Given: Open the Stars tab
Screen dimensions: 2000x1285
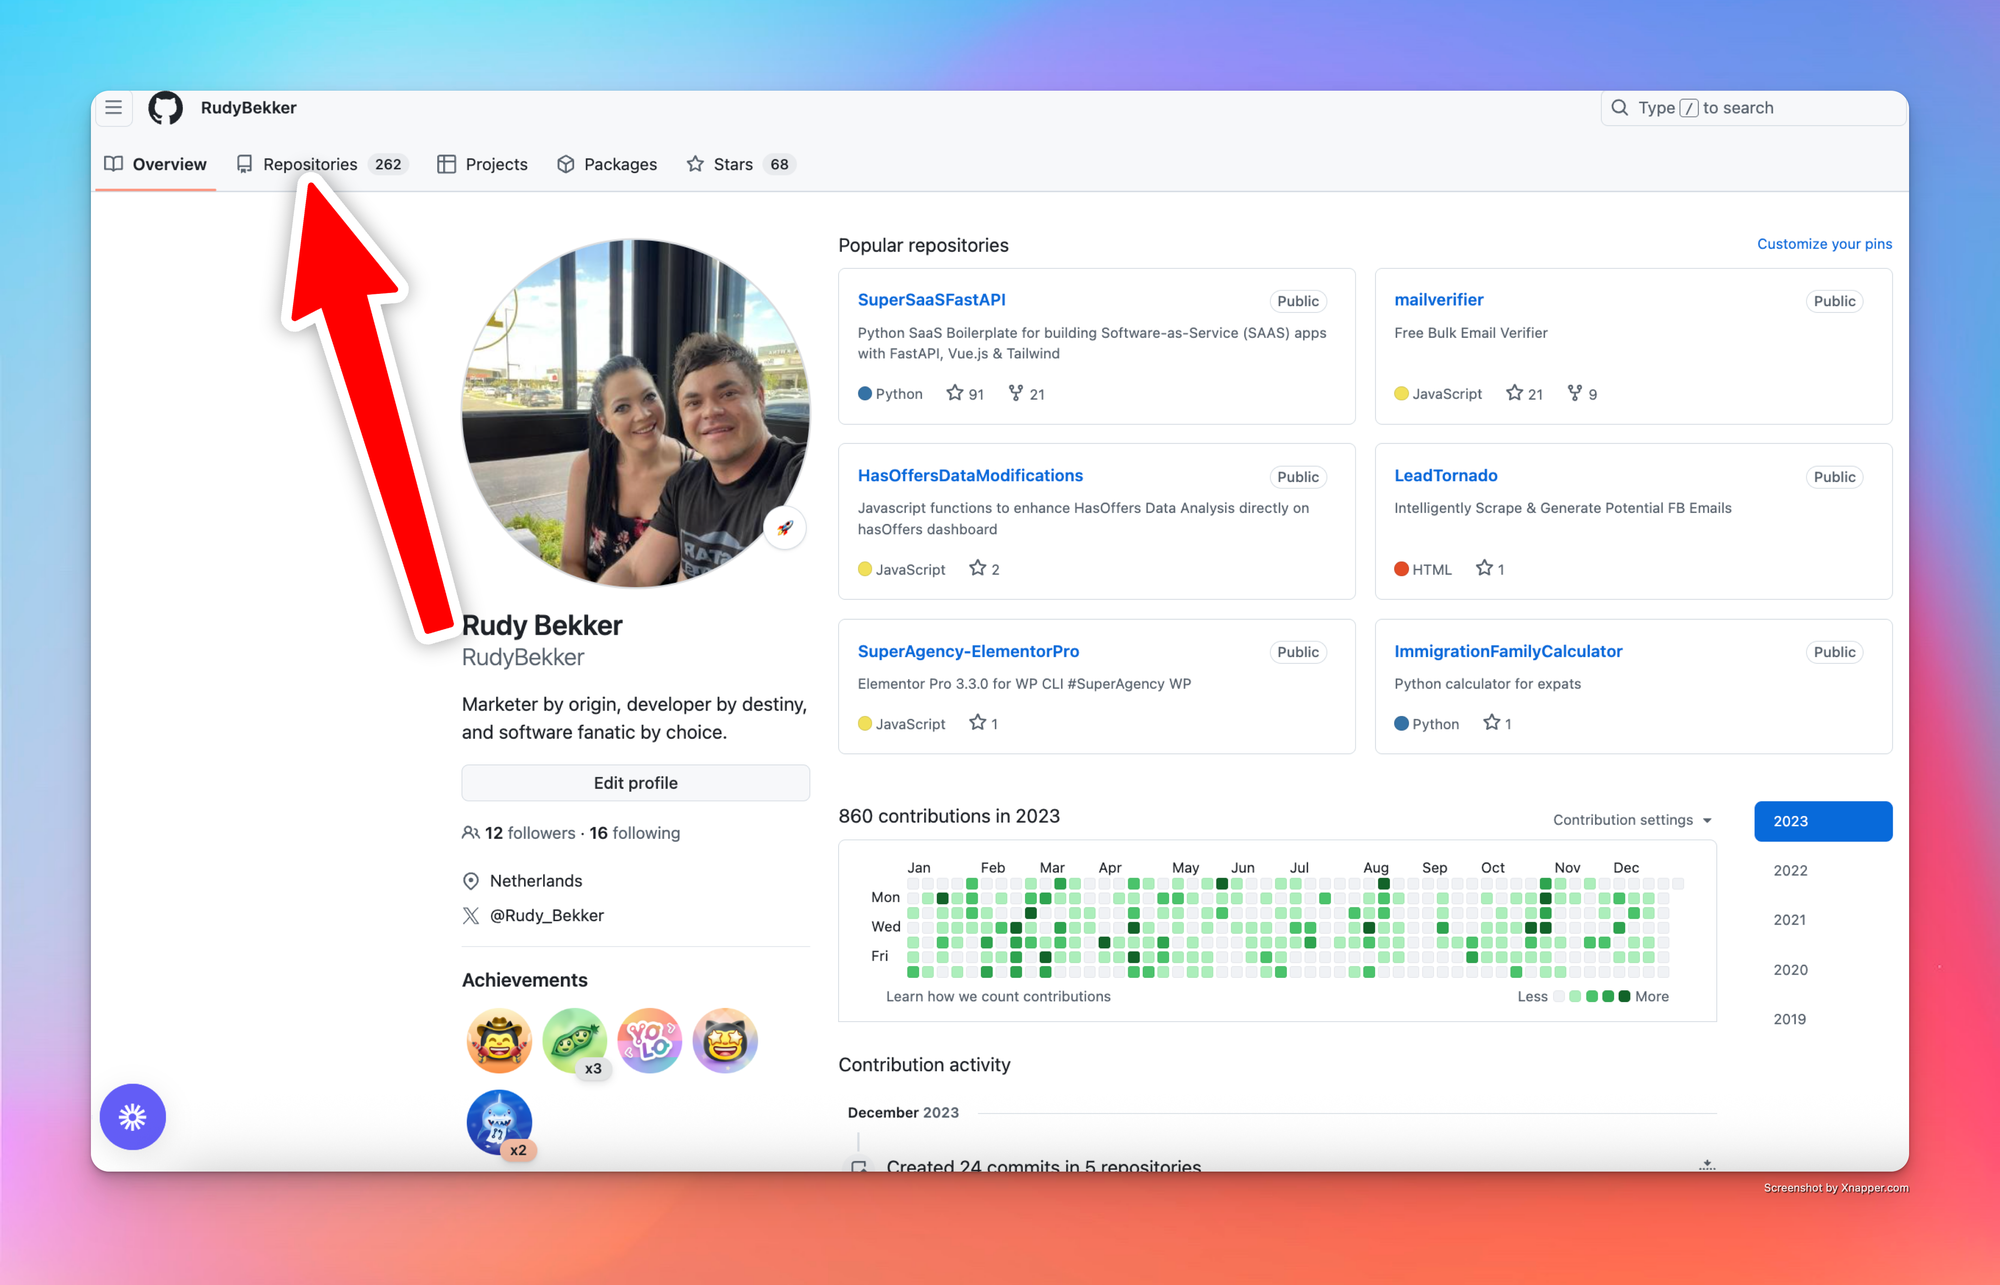Looking at the screenshot, I should (733, 164).
